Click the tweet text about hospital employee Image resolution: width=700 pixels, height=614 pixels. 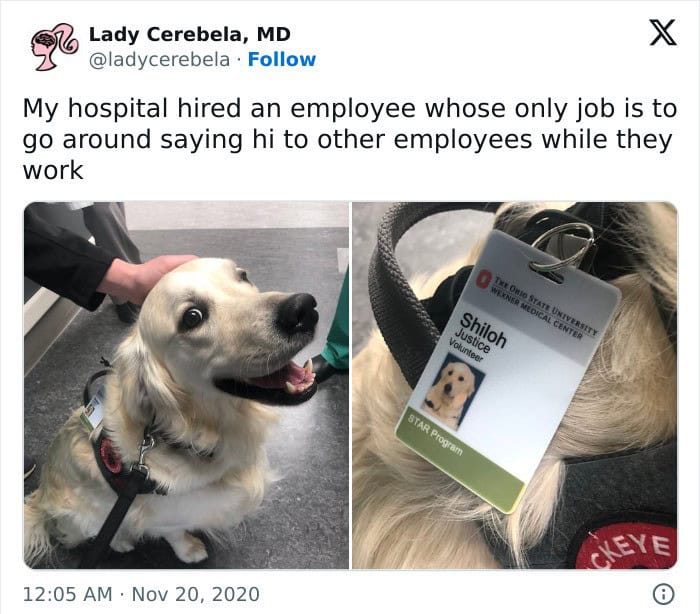coord(350,139)
